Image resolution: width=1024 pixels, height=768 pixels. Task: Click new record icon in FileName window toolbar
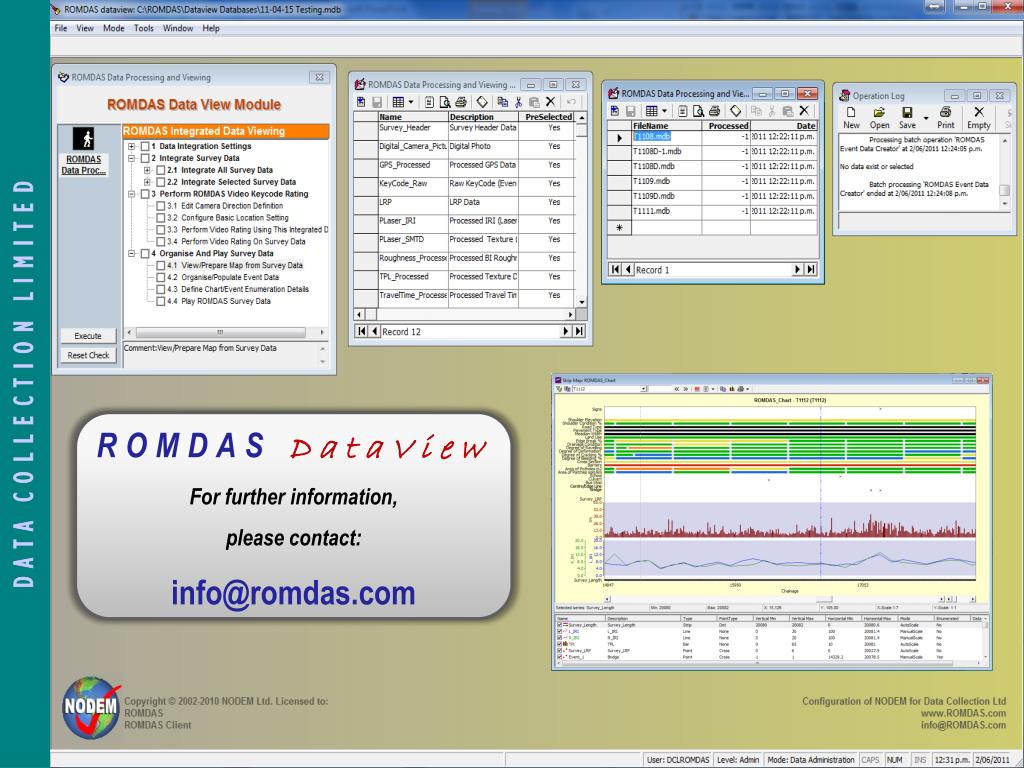(x=615, y=111)
